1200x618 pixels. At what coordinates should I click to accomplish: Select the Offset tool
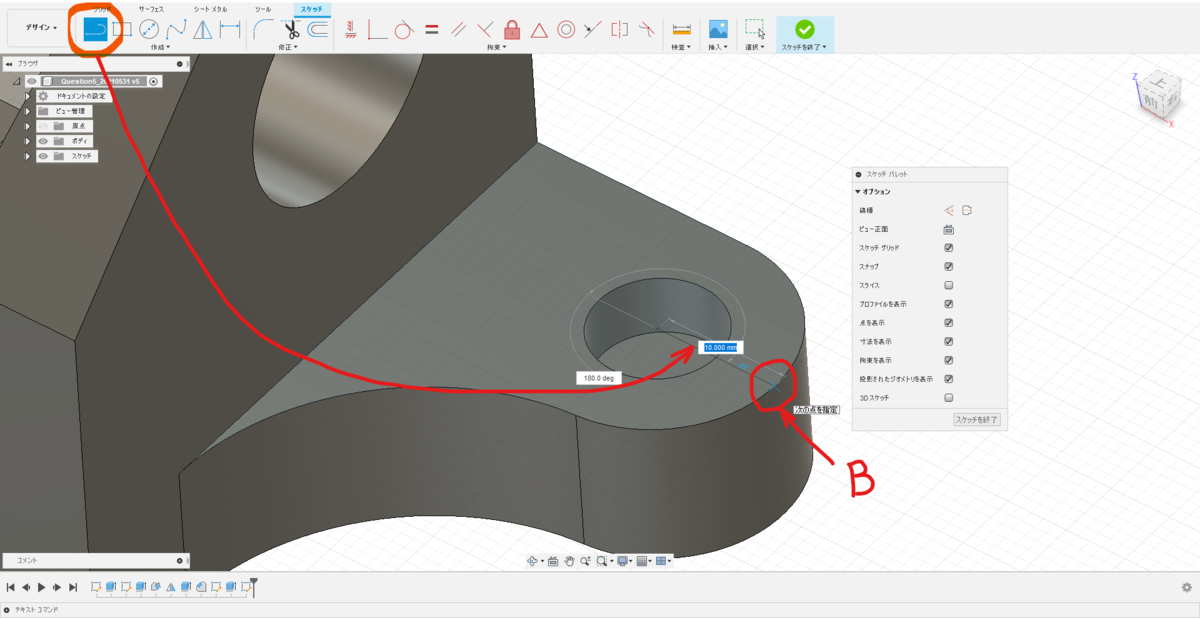[x=317, y=29]
